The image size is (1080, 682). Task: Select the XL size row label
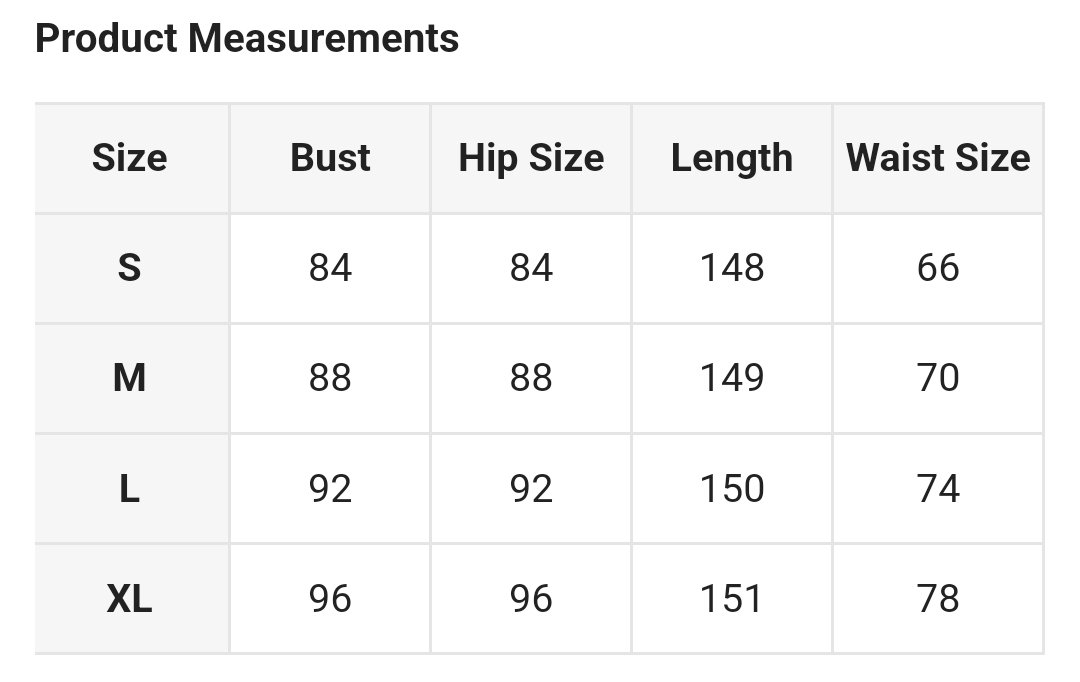(x=130, y=599)
